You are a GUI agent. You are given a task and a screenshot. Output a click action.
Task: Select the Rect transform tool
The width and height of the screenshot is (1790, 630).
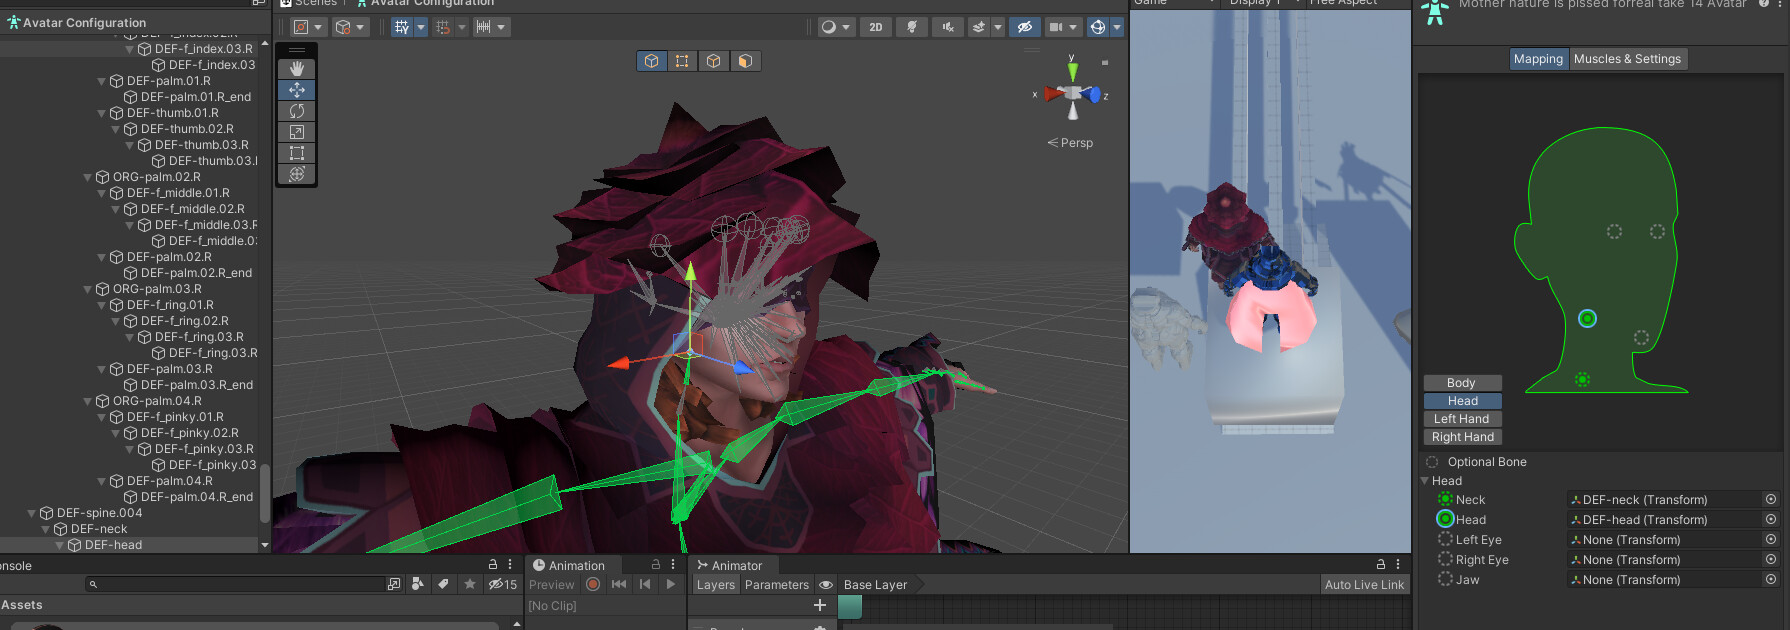297,153
